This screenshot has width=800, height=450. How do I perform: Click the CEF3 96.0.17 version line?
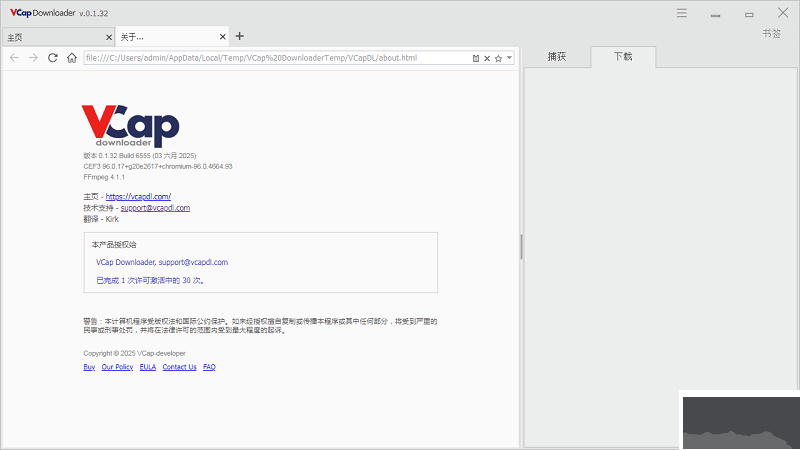pyautogui.click(x=158, y=166)
